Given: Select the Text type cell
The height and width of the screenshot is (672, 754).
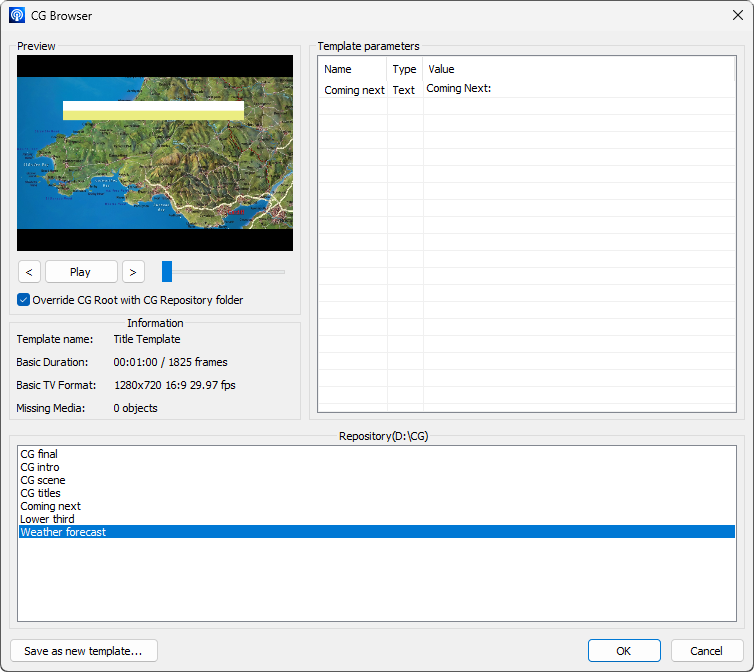Looking at the screenshot, I should coord(405,89).
